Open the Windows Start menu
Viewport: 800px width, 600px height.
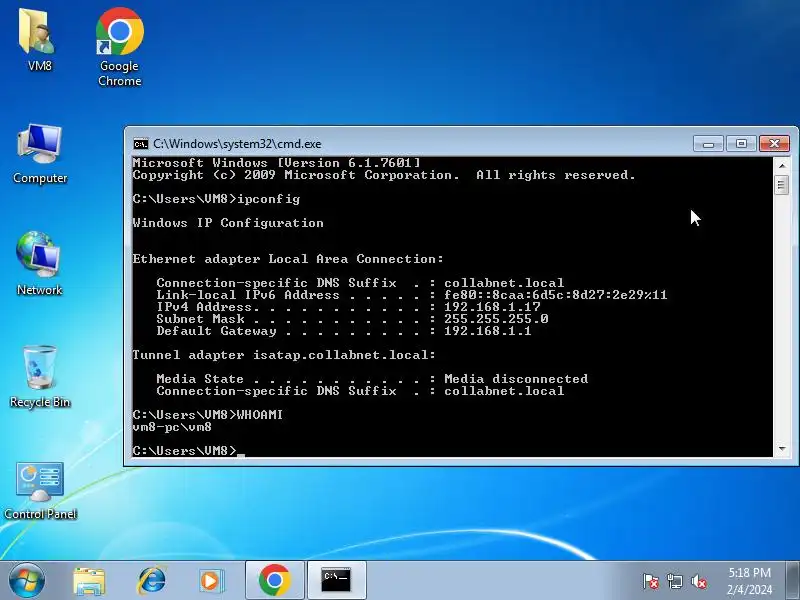coord(27,580)
